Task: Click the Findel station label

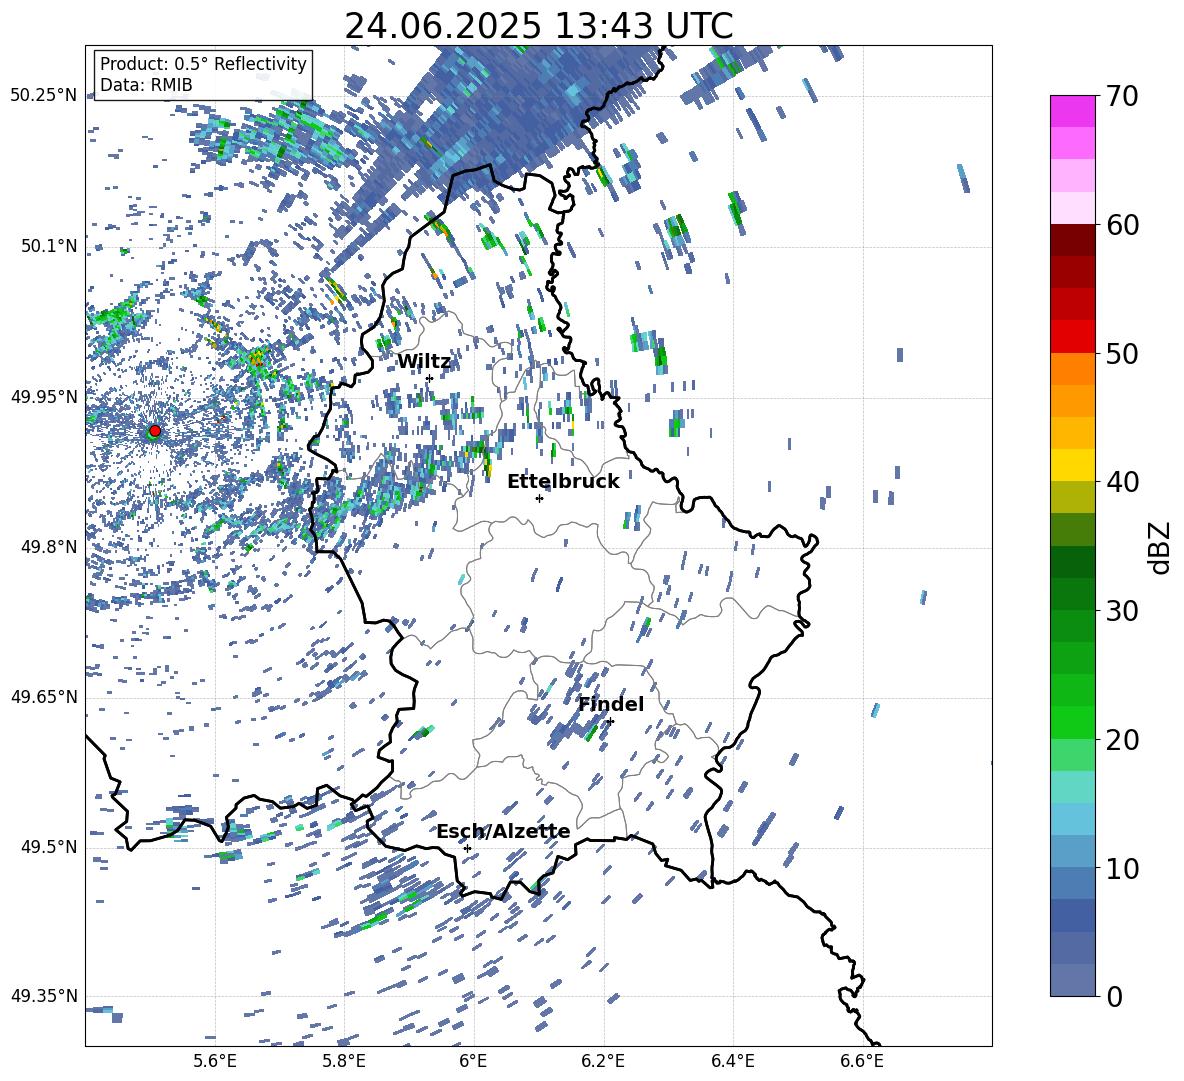Action: click(611, 704)
